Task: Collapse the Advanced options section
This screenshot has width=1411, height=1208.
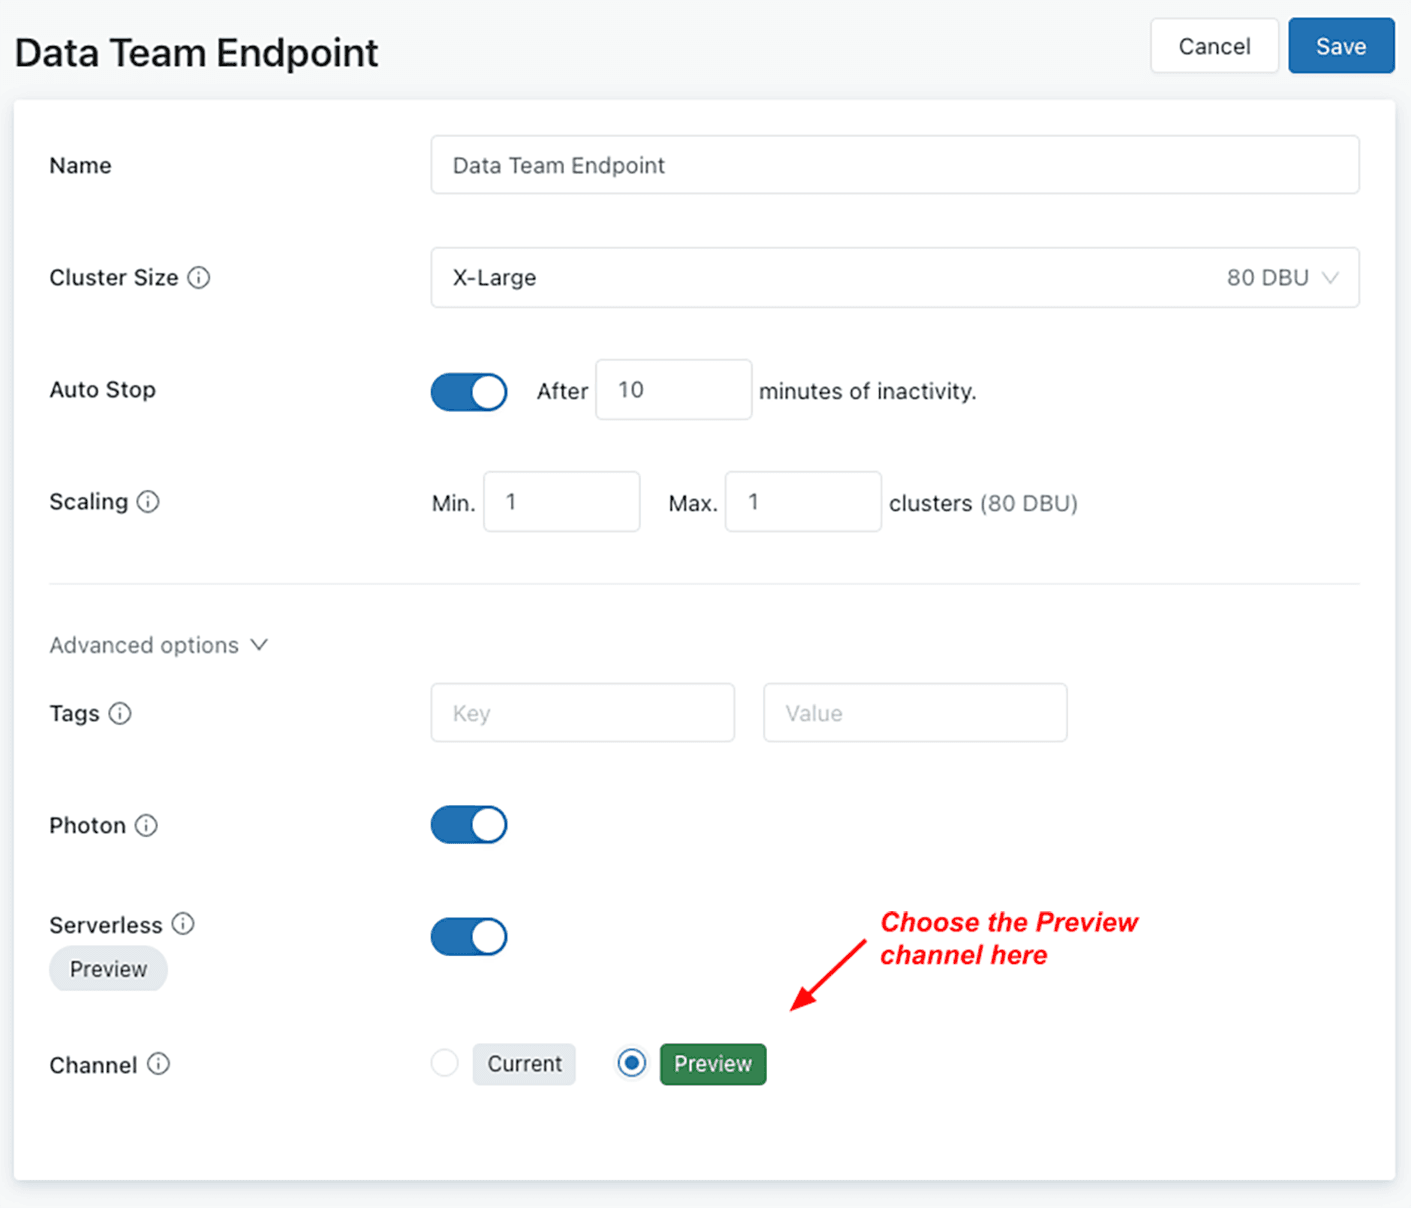Action: (x=159, y=646)
